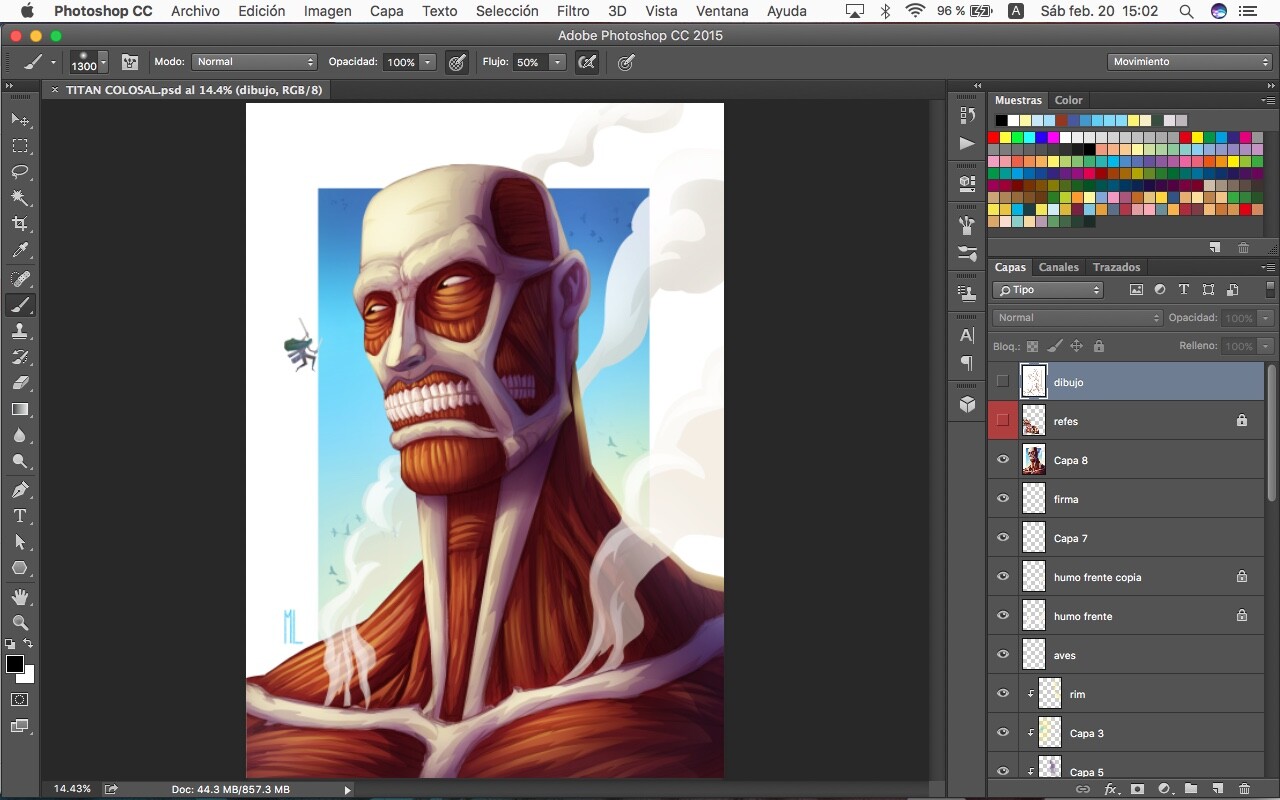The height and width of the screenshot is (800, 1280).
Task: Open Spotlight search in menu bar
Action: (x=1186, y=11)
